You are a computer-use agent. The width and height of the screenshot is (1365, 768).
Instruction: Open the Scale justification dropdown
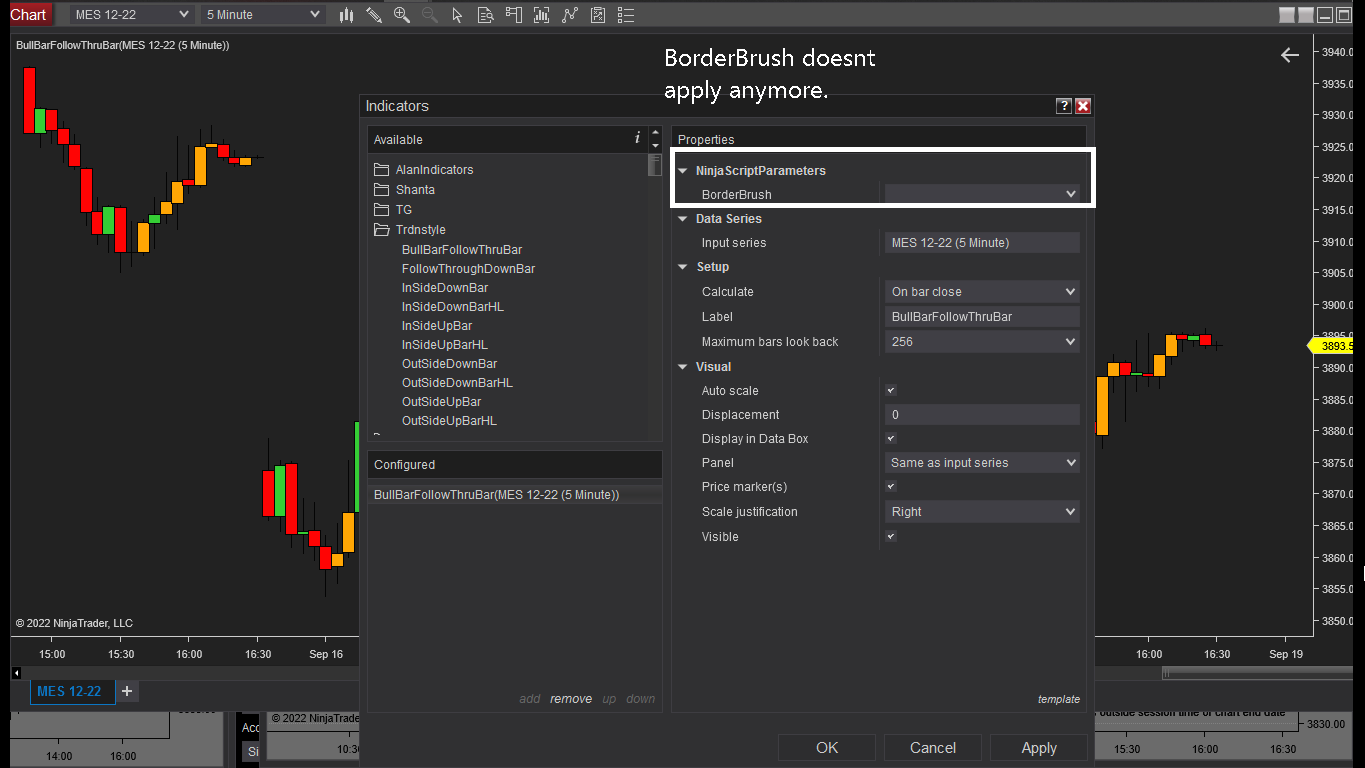point(982,512)
